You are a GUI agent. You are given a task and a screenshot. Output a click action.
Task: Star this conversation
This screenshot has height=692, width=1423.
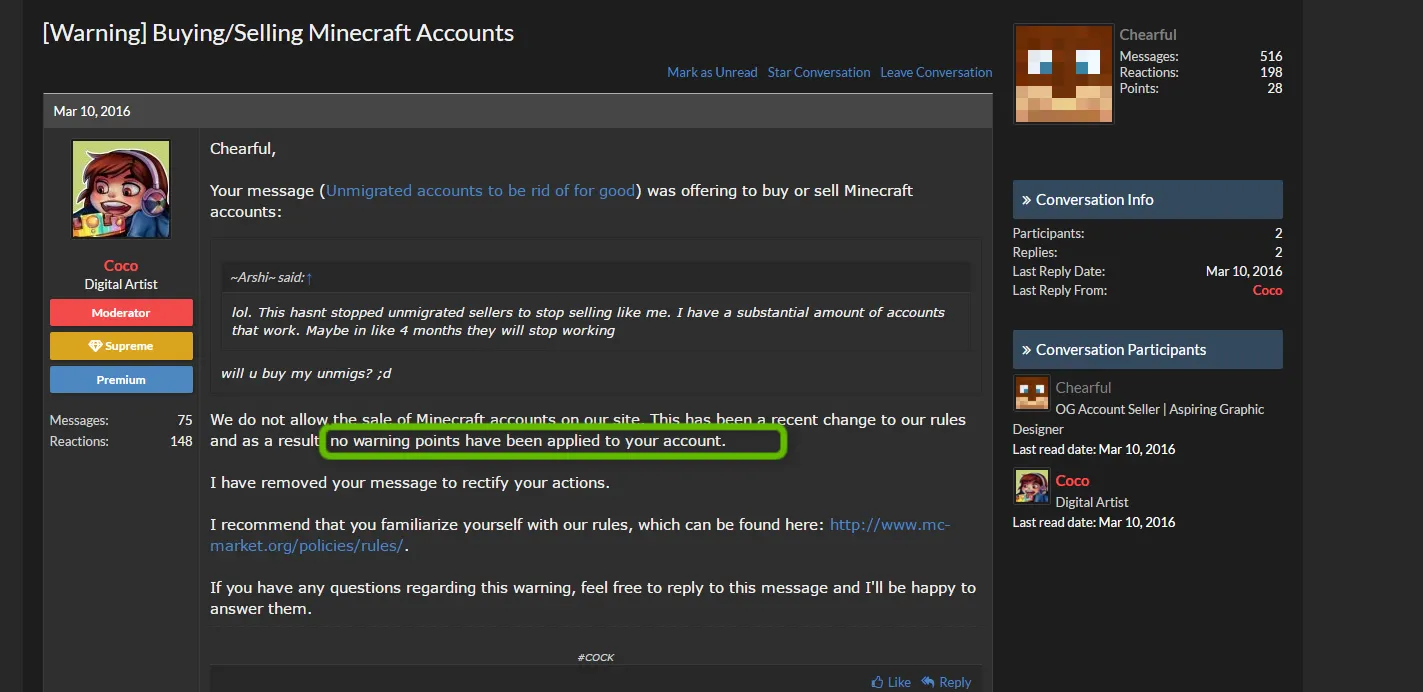coord(819,72)
